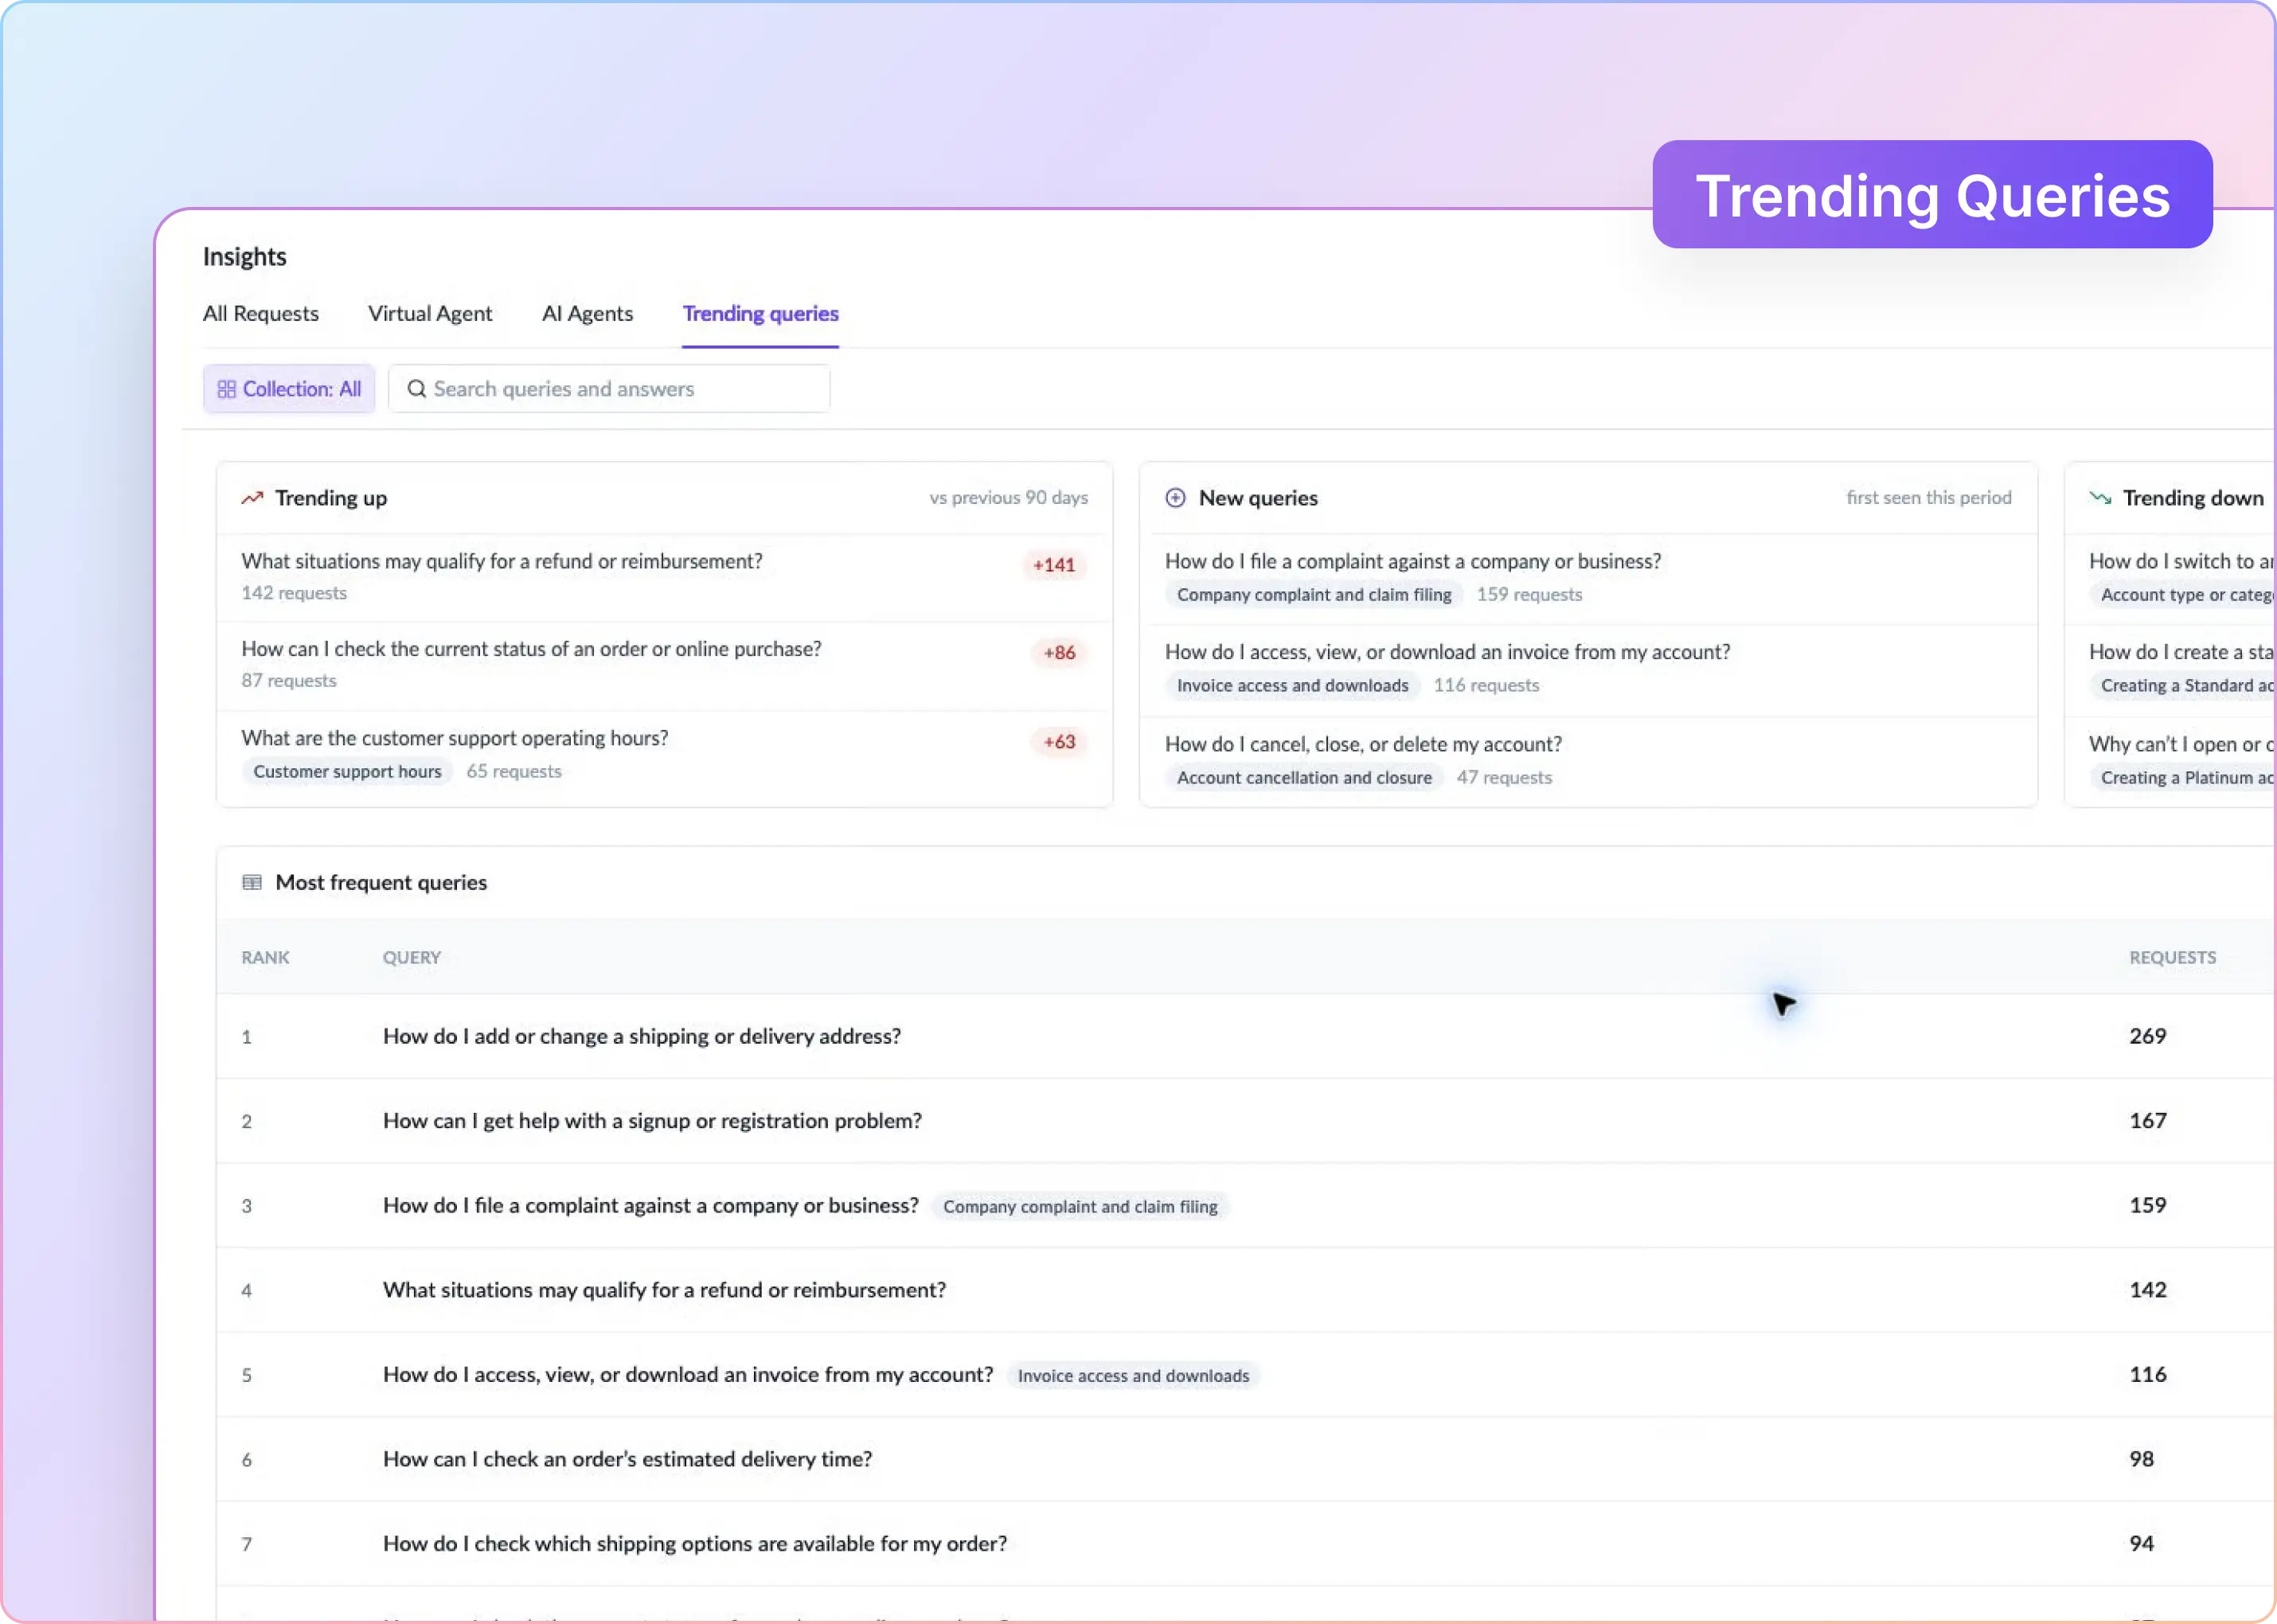Click the RANK column header
Screen dimensions: 2277x1624
coord(265,957)
